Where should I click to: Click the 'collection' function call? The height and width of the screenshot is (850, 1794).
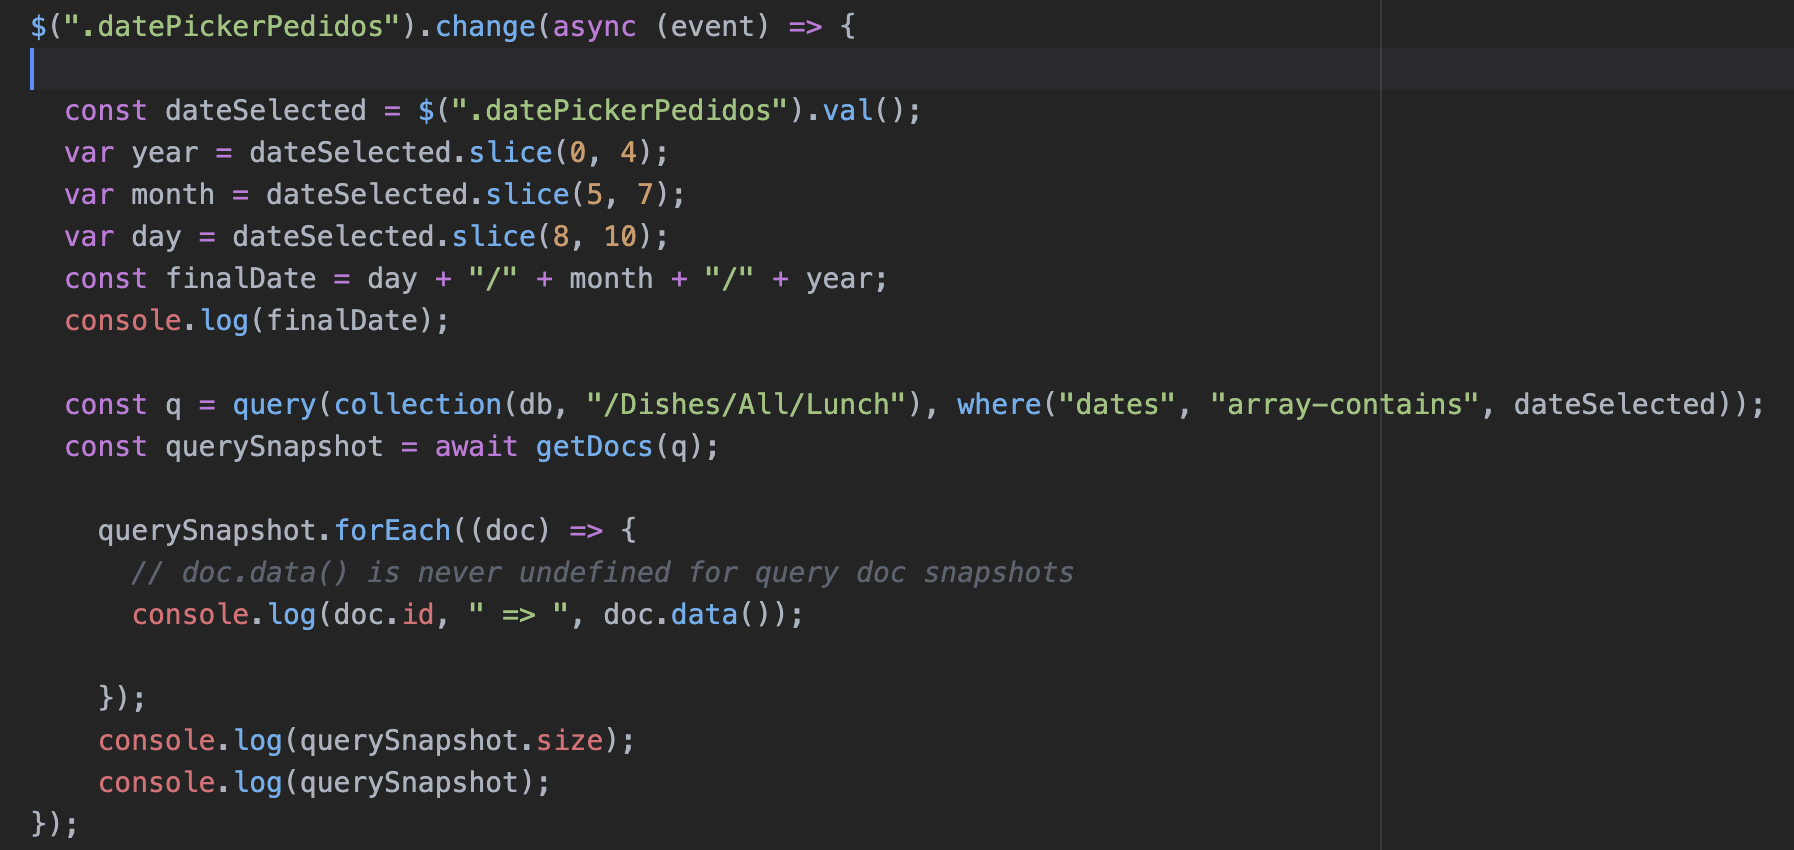[x=418, y=404]
